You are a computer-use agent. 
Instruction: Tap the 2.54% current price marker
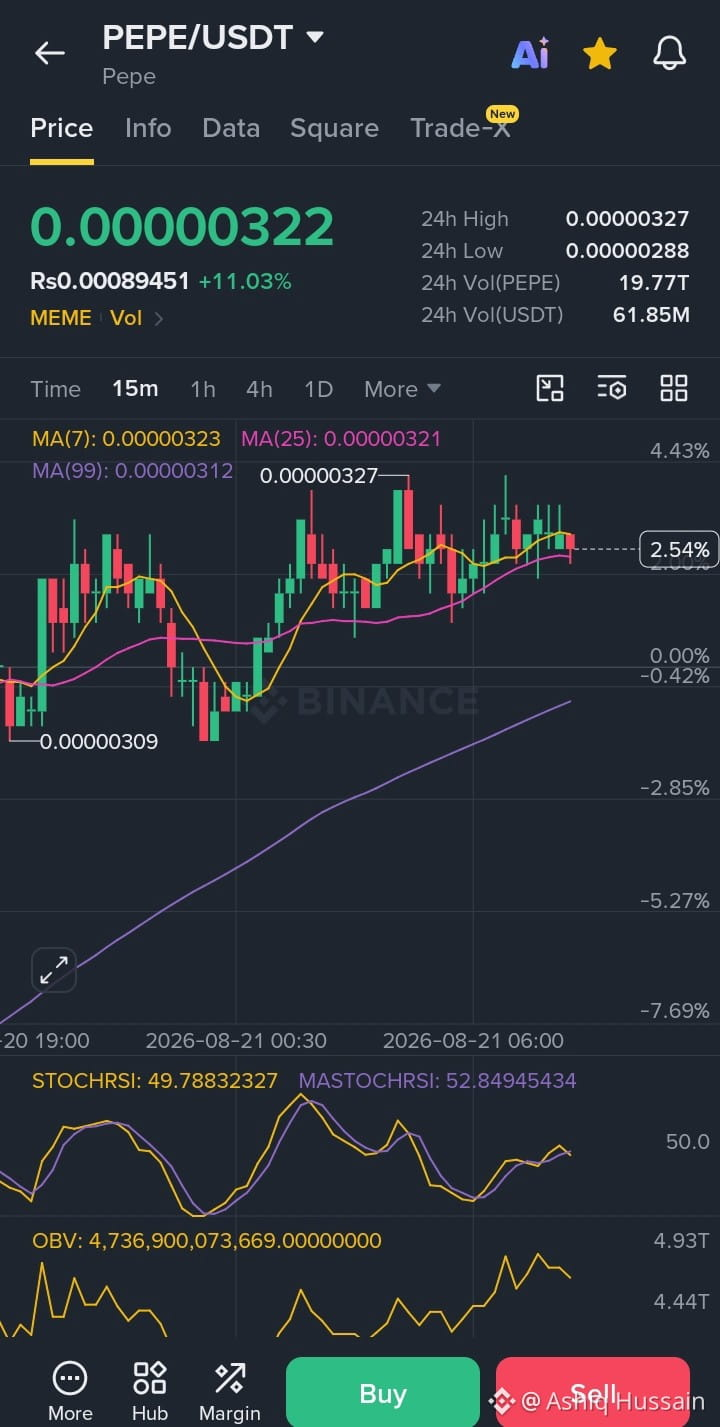(x=679, y=550)
